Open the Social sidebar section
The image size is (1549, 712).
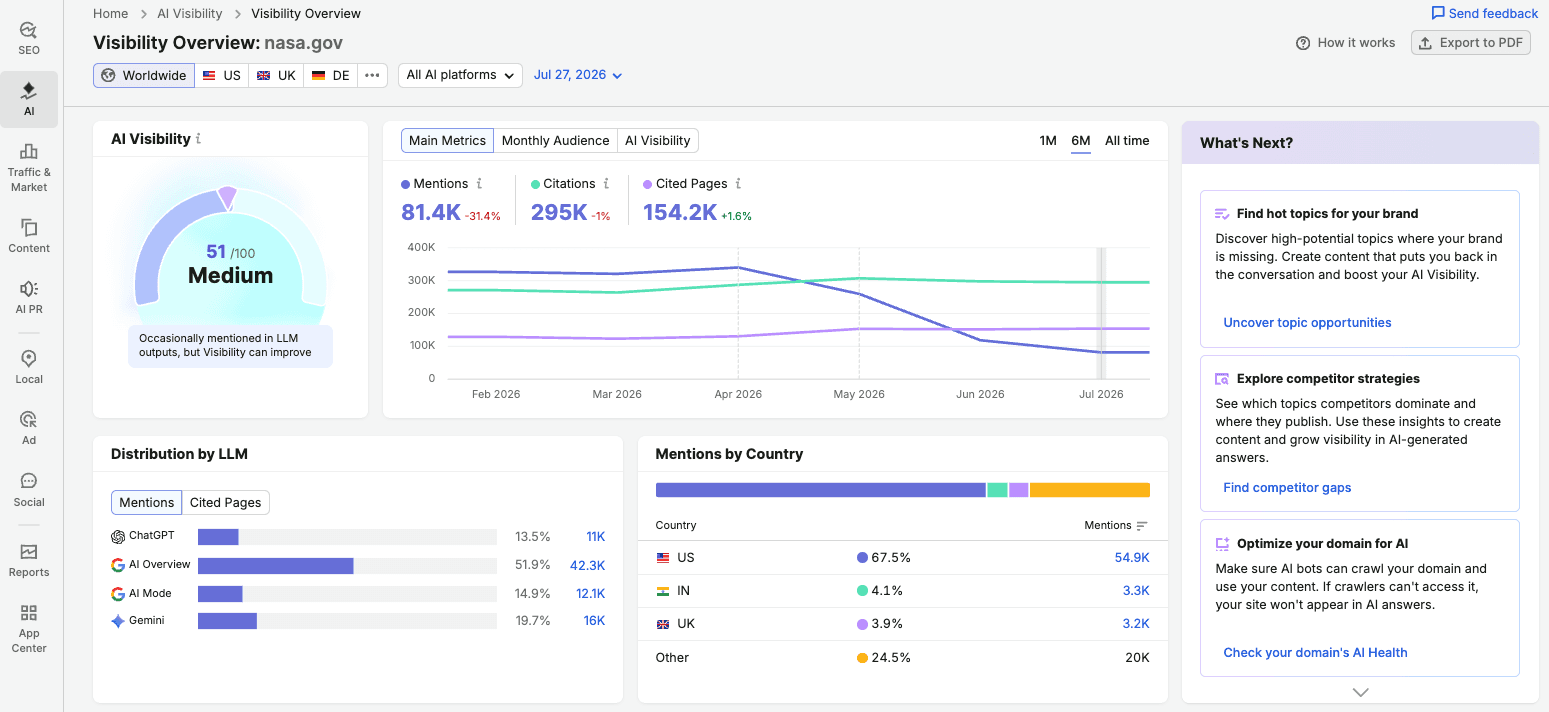[x=29, y=490]
